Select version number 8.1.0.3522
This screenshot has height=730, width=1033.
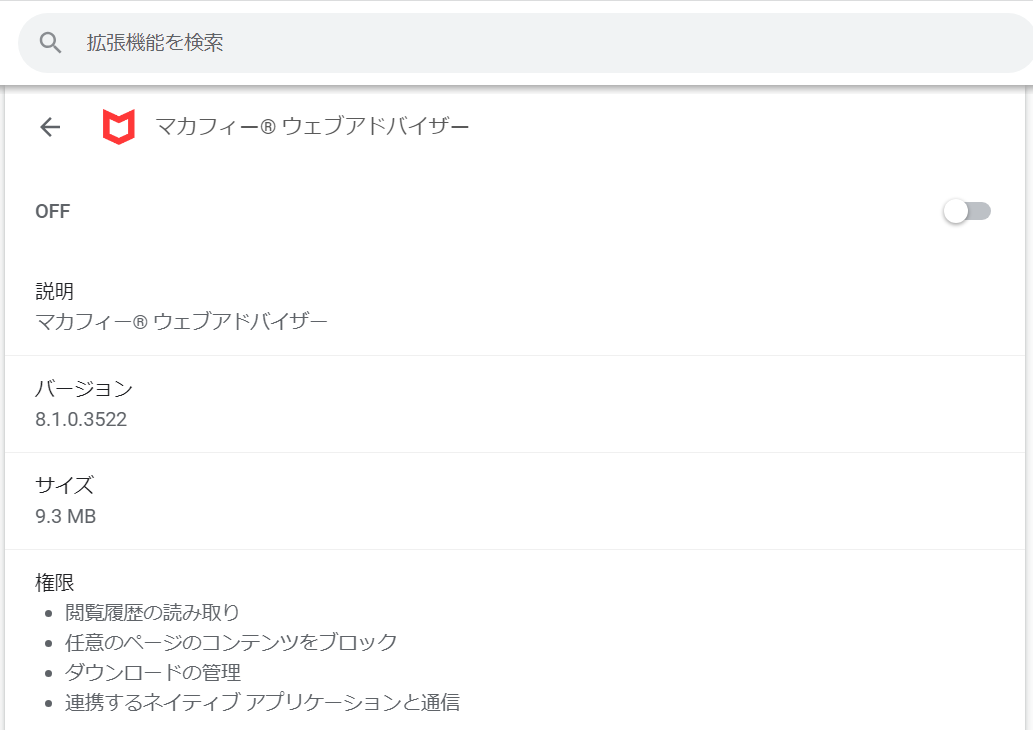[81, 419]
